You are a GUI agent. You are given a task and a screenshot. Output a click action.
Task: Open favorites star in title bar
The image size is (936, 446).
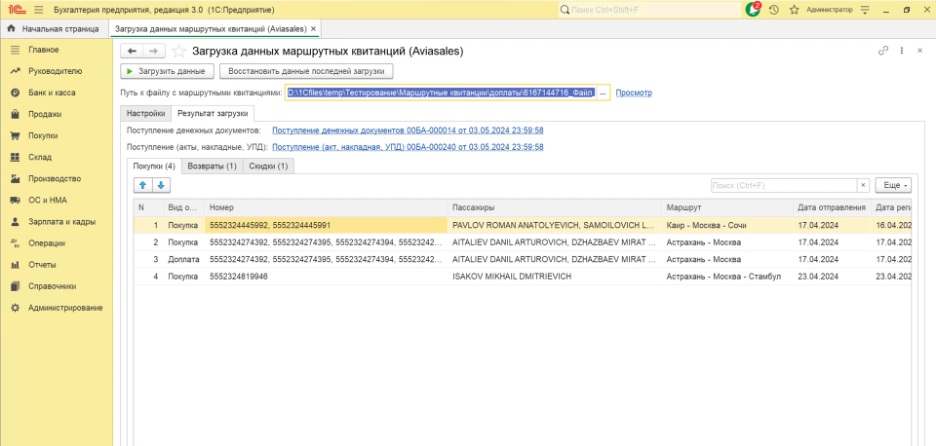[794, 10]
